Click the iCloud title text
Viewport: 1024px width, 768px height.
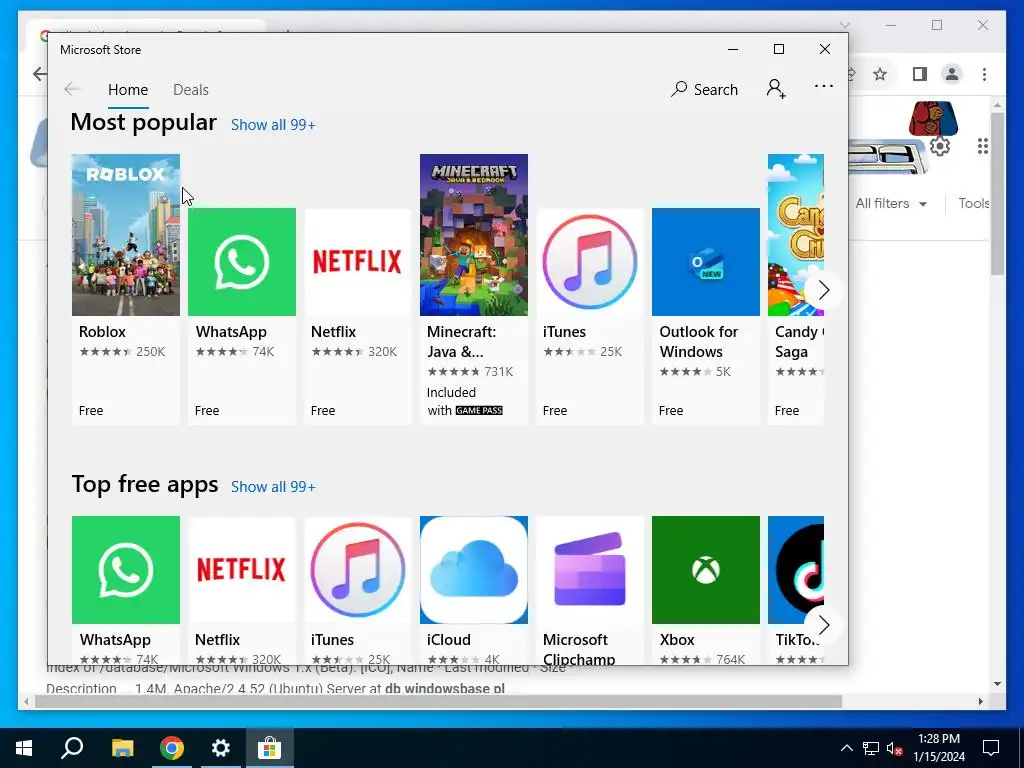point(449,640)
